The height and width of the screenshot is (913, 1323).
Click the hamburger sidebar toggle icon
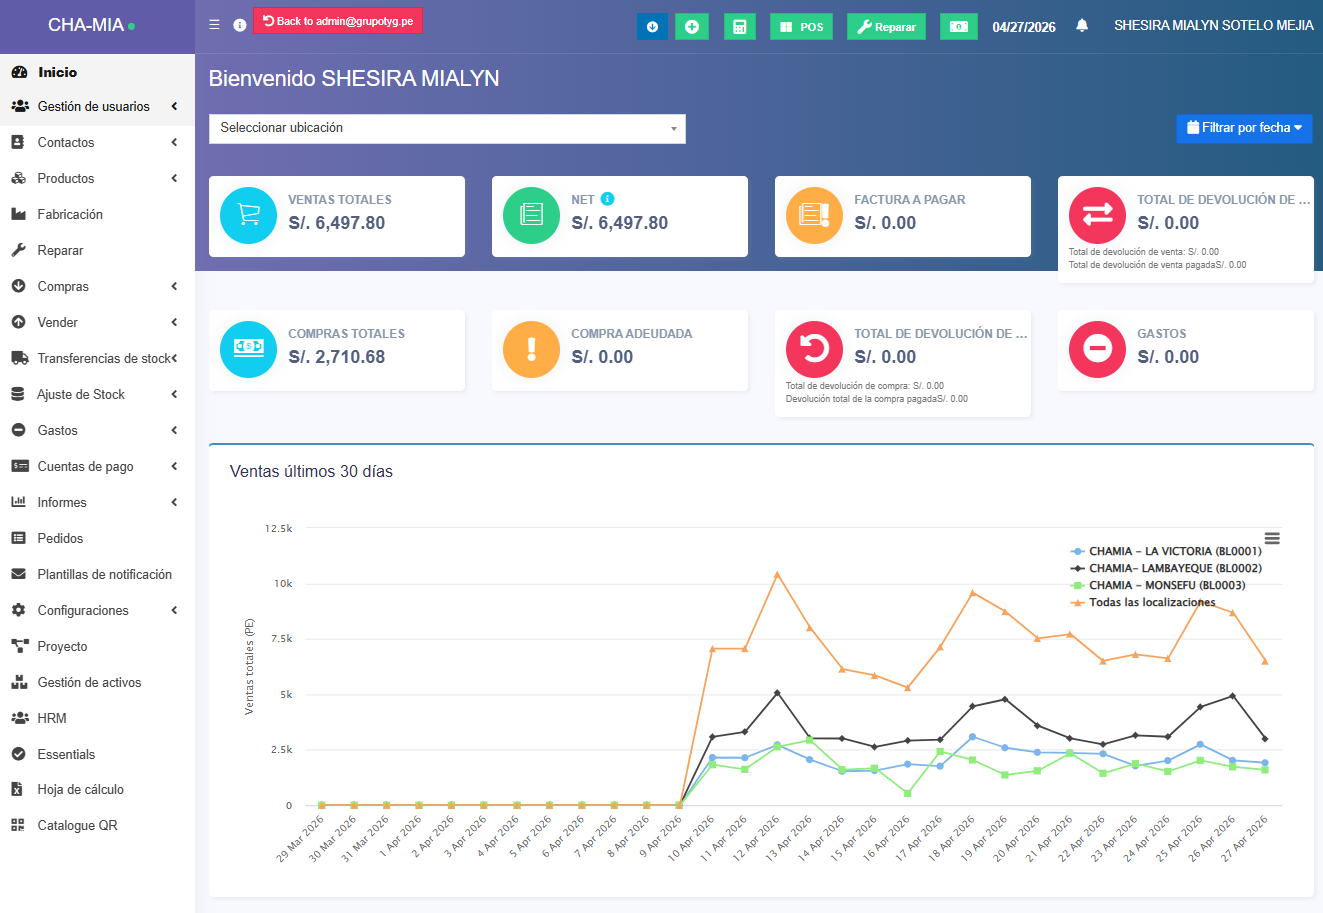point(214,25)
